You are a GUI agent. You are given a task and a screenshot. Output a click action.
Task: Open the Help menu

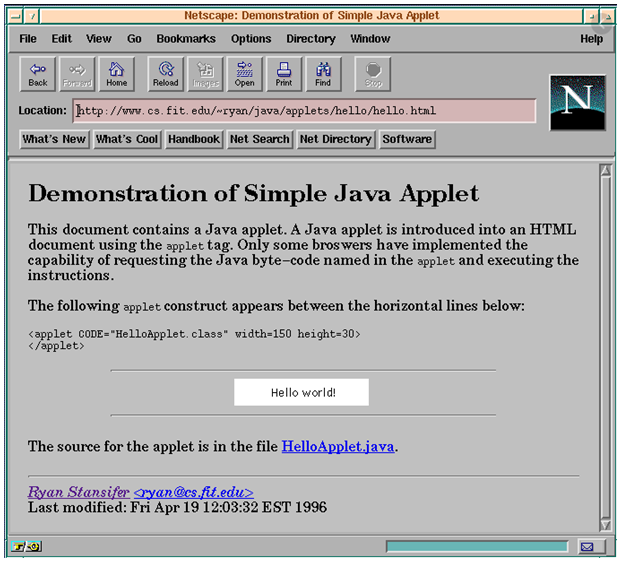click(x=591, y=39)
